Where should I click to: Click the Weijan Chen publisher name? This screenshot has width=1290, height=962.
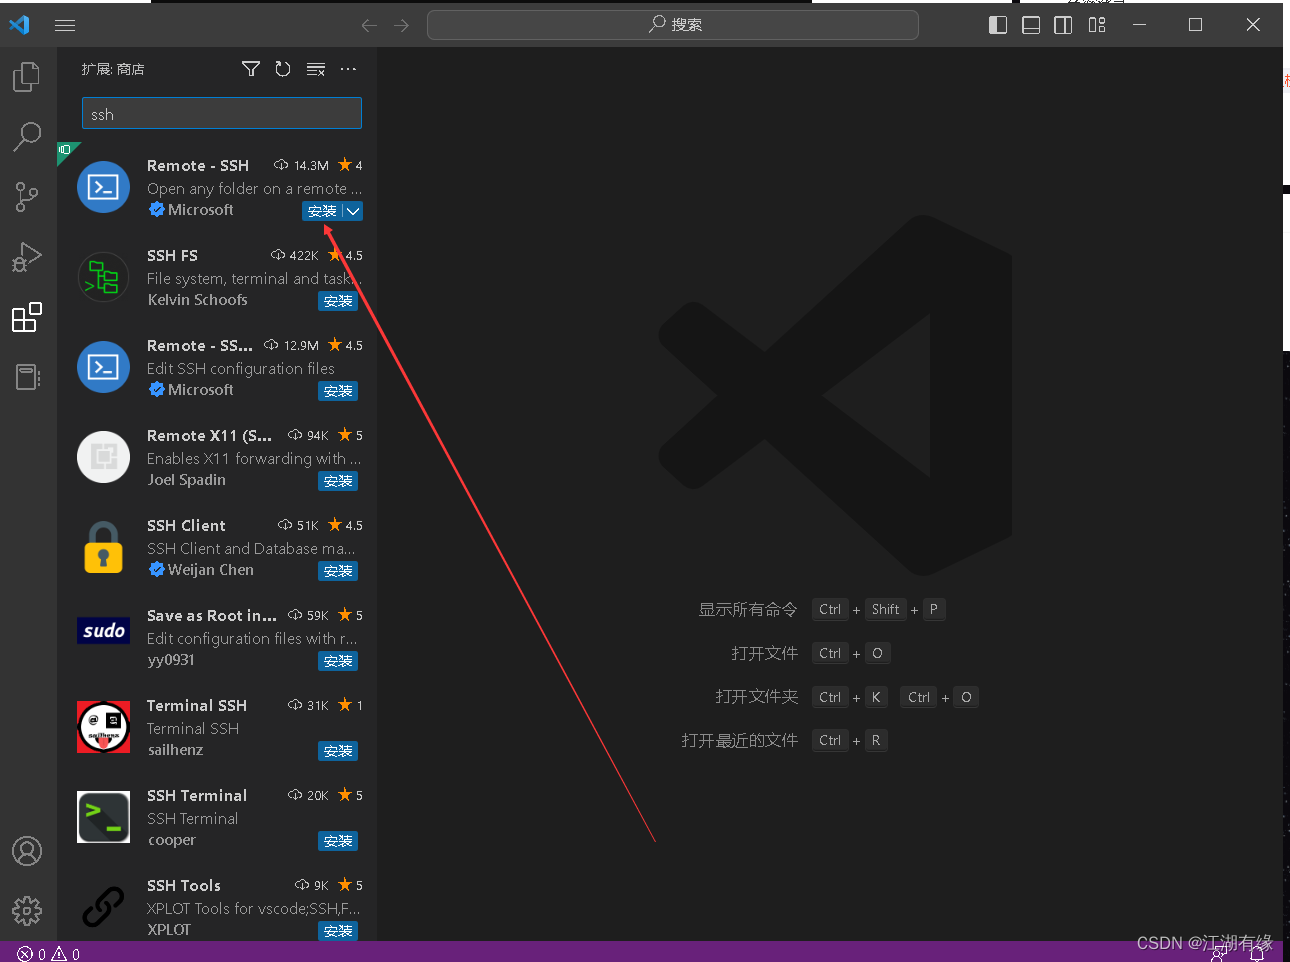(x=211, y=570)
